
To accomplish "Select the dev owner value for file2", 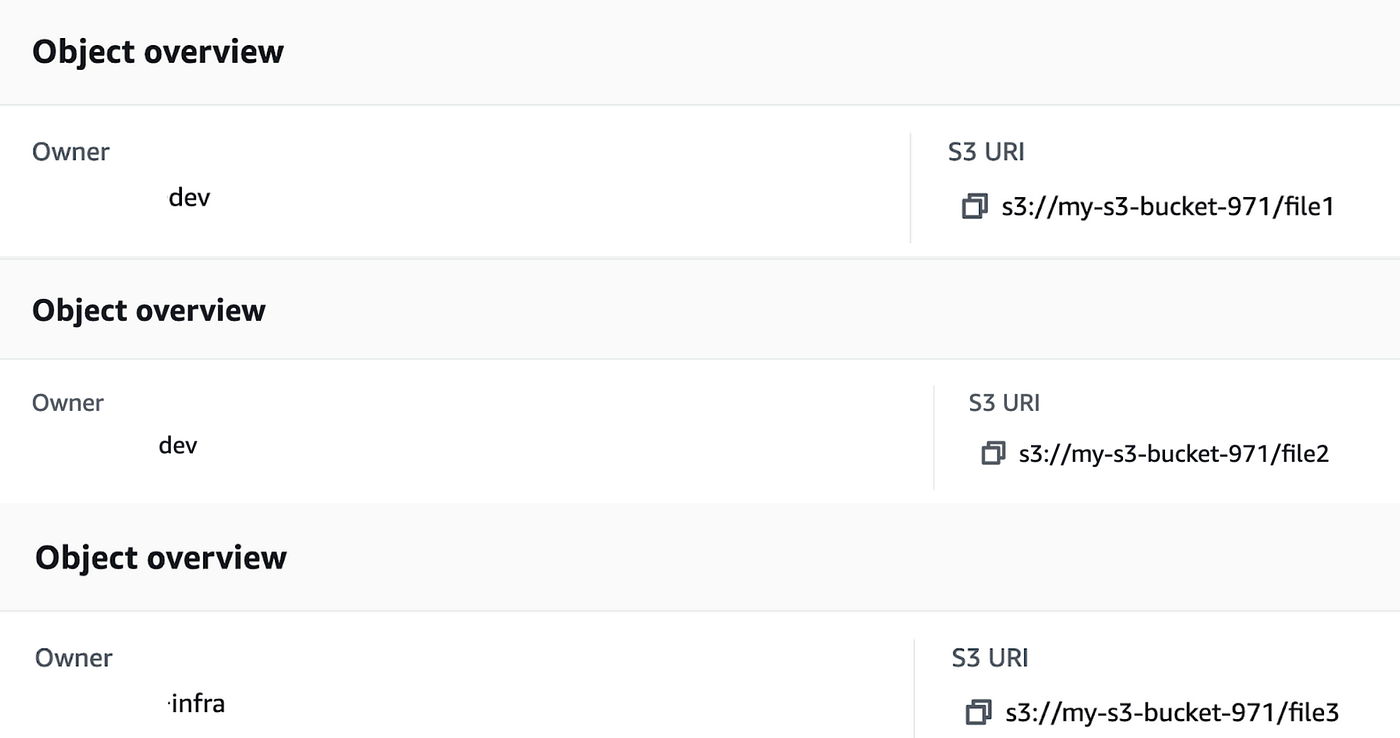I will (x=178, y=444).
